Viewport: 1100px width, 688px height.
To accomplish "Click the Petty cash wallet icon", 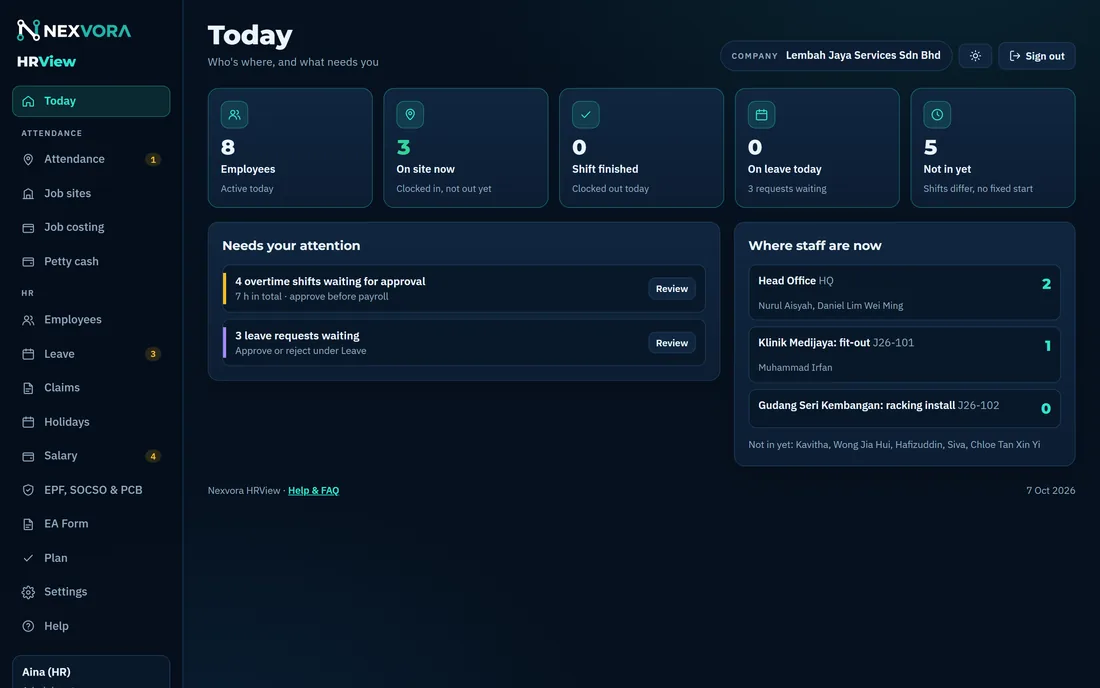I will (x=28, y=262).
